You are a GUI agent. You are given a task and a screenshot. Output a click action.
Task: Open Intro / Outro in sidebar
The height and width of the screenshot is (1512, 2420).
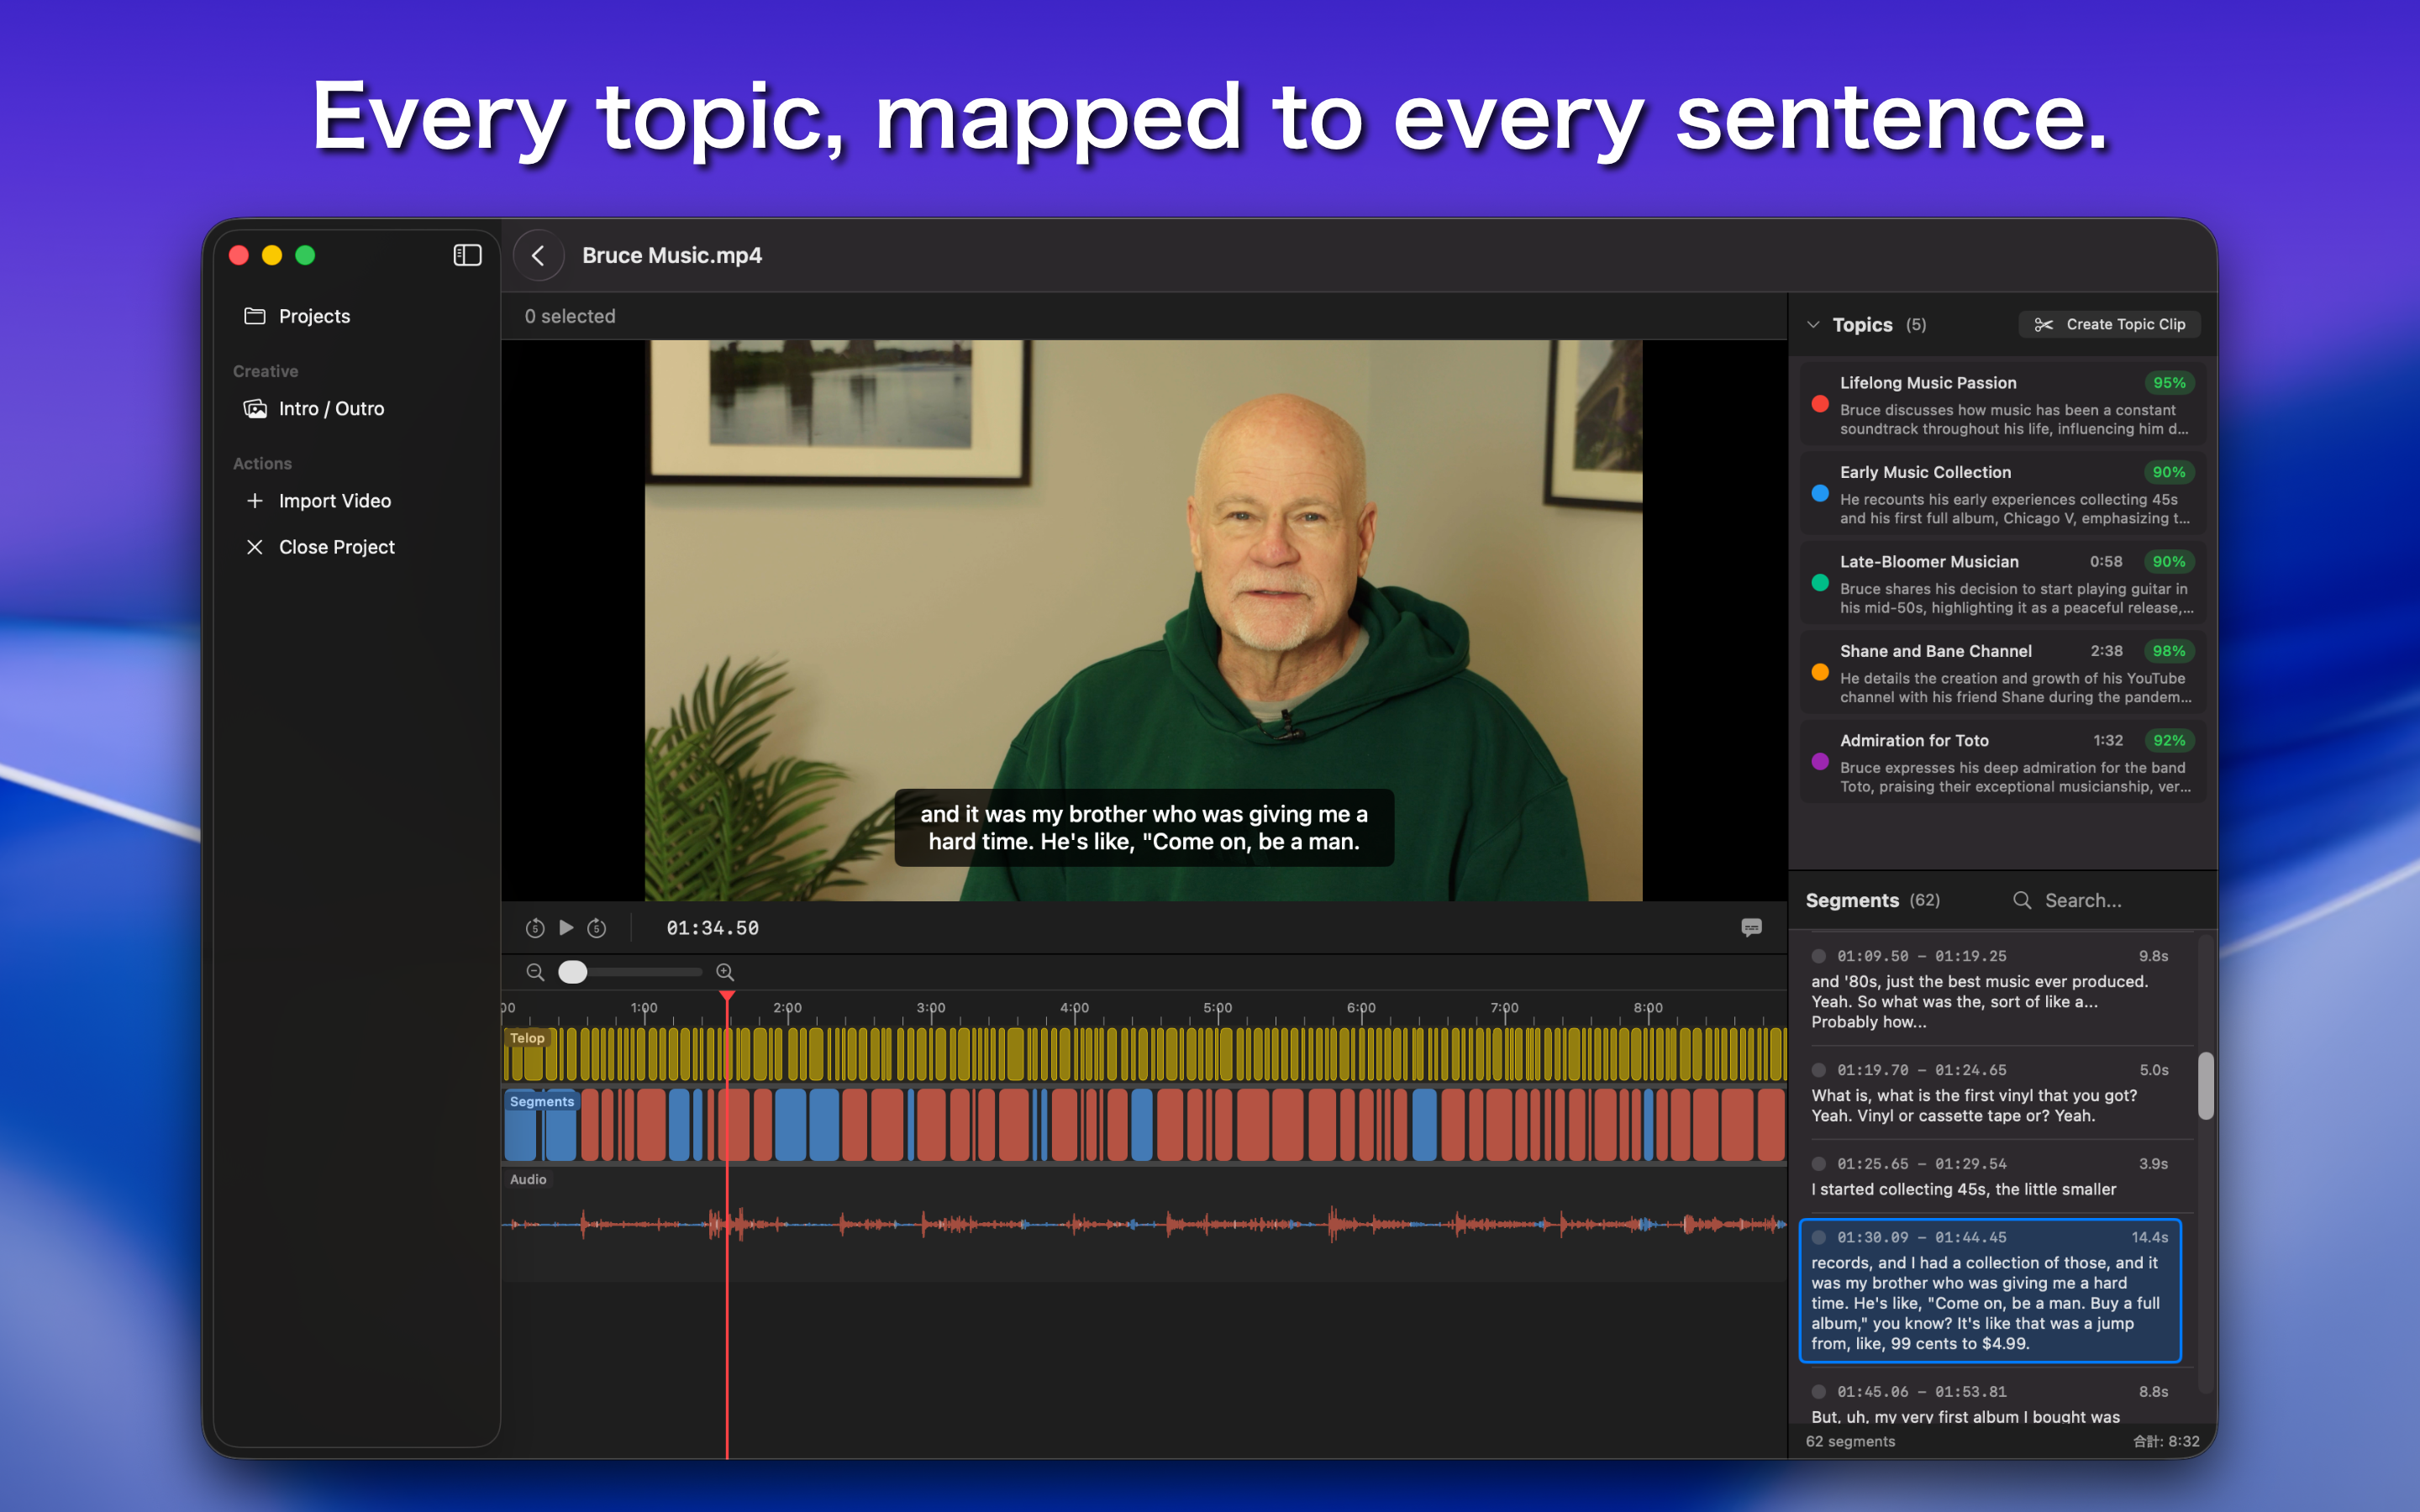coord(330,408)
